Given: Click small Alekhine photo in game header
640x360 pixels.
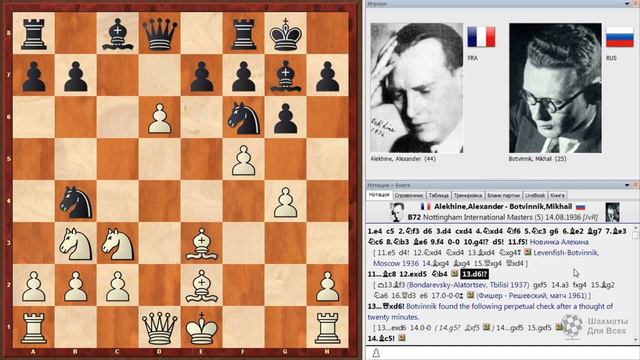Looking at the screenshot, I should [x=397, y=212].
